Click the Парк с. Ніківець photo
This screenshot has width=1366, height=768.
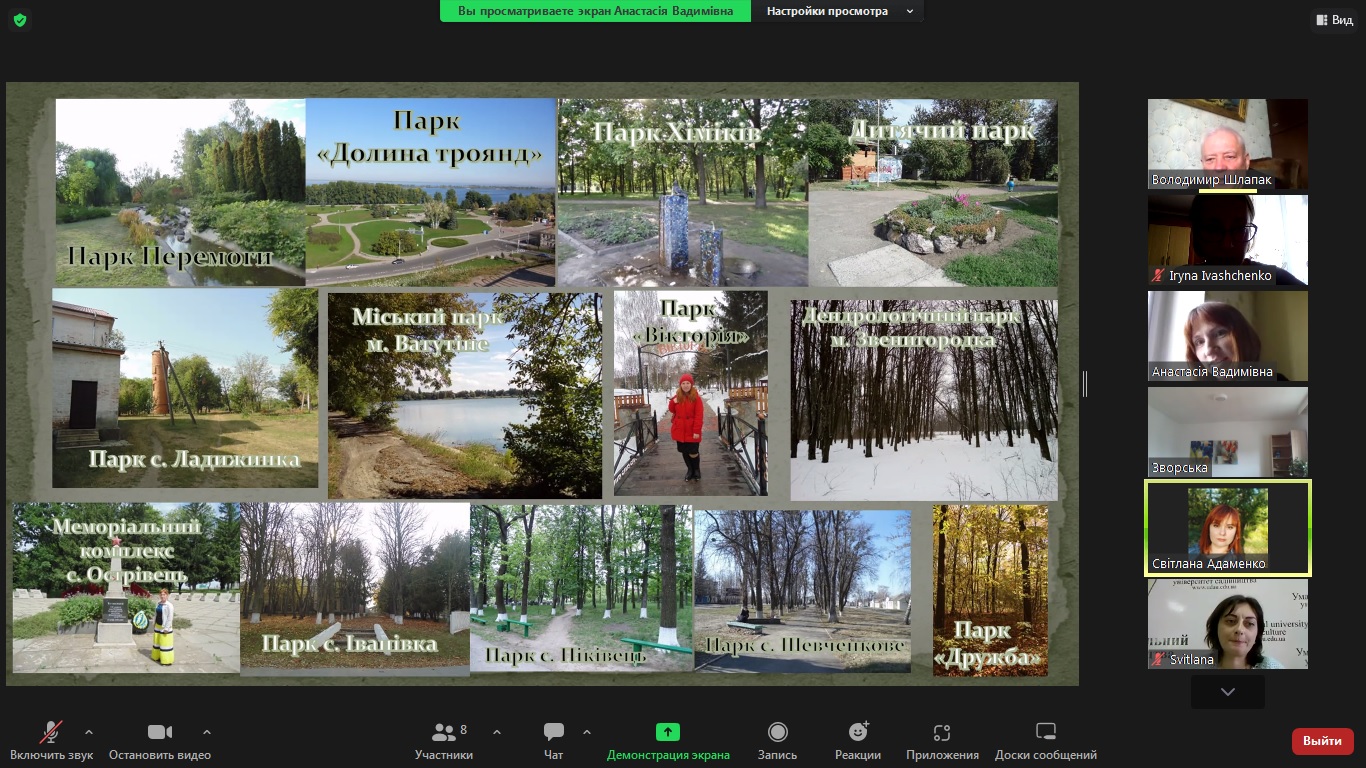(581, 587)
